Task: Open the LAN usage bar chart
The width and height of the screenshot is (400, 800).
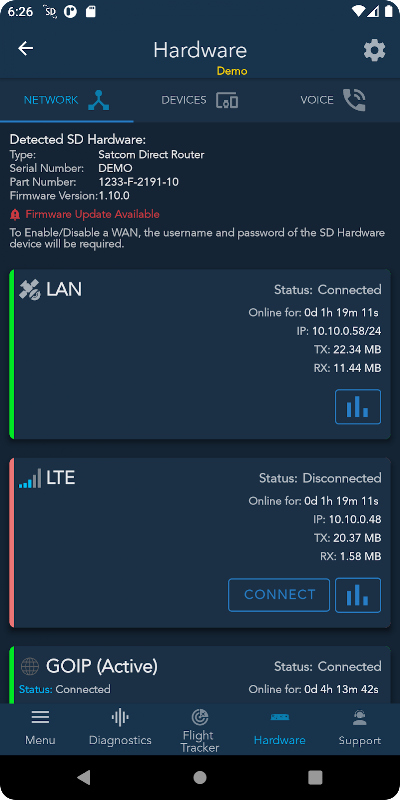Action: pyautogui.click(x=358, y=407)
